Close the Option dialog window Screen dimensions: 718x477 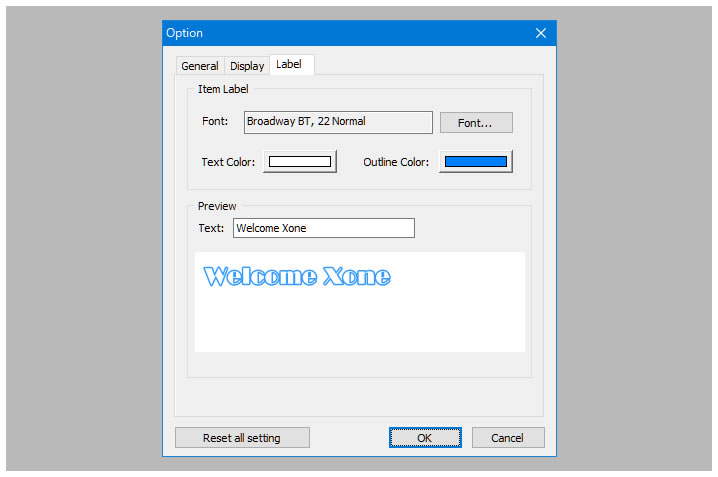541,33
